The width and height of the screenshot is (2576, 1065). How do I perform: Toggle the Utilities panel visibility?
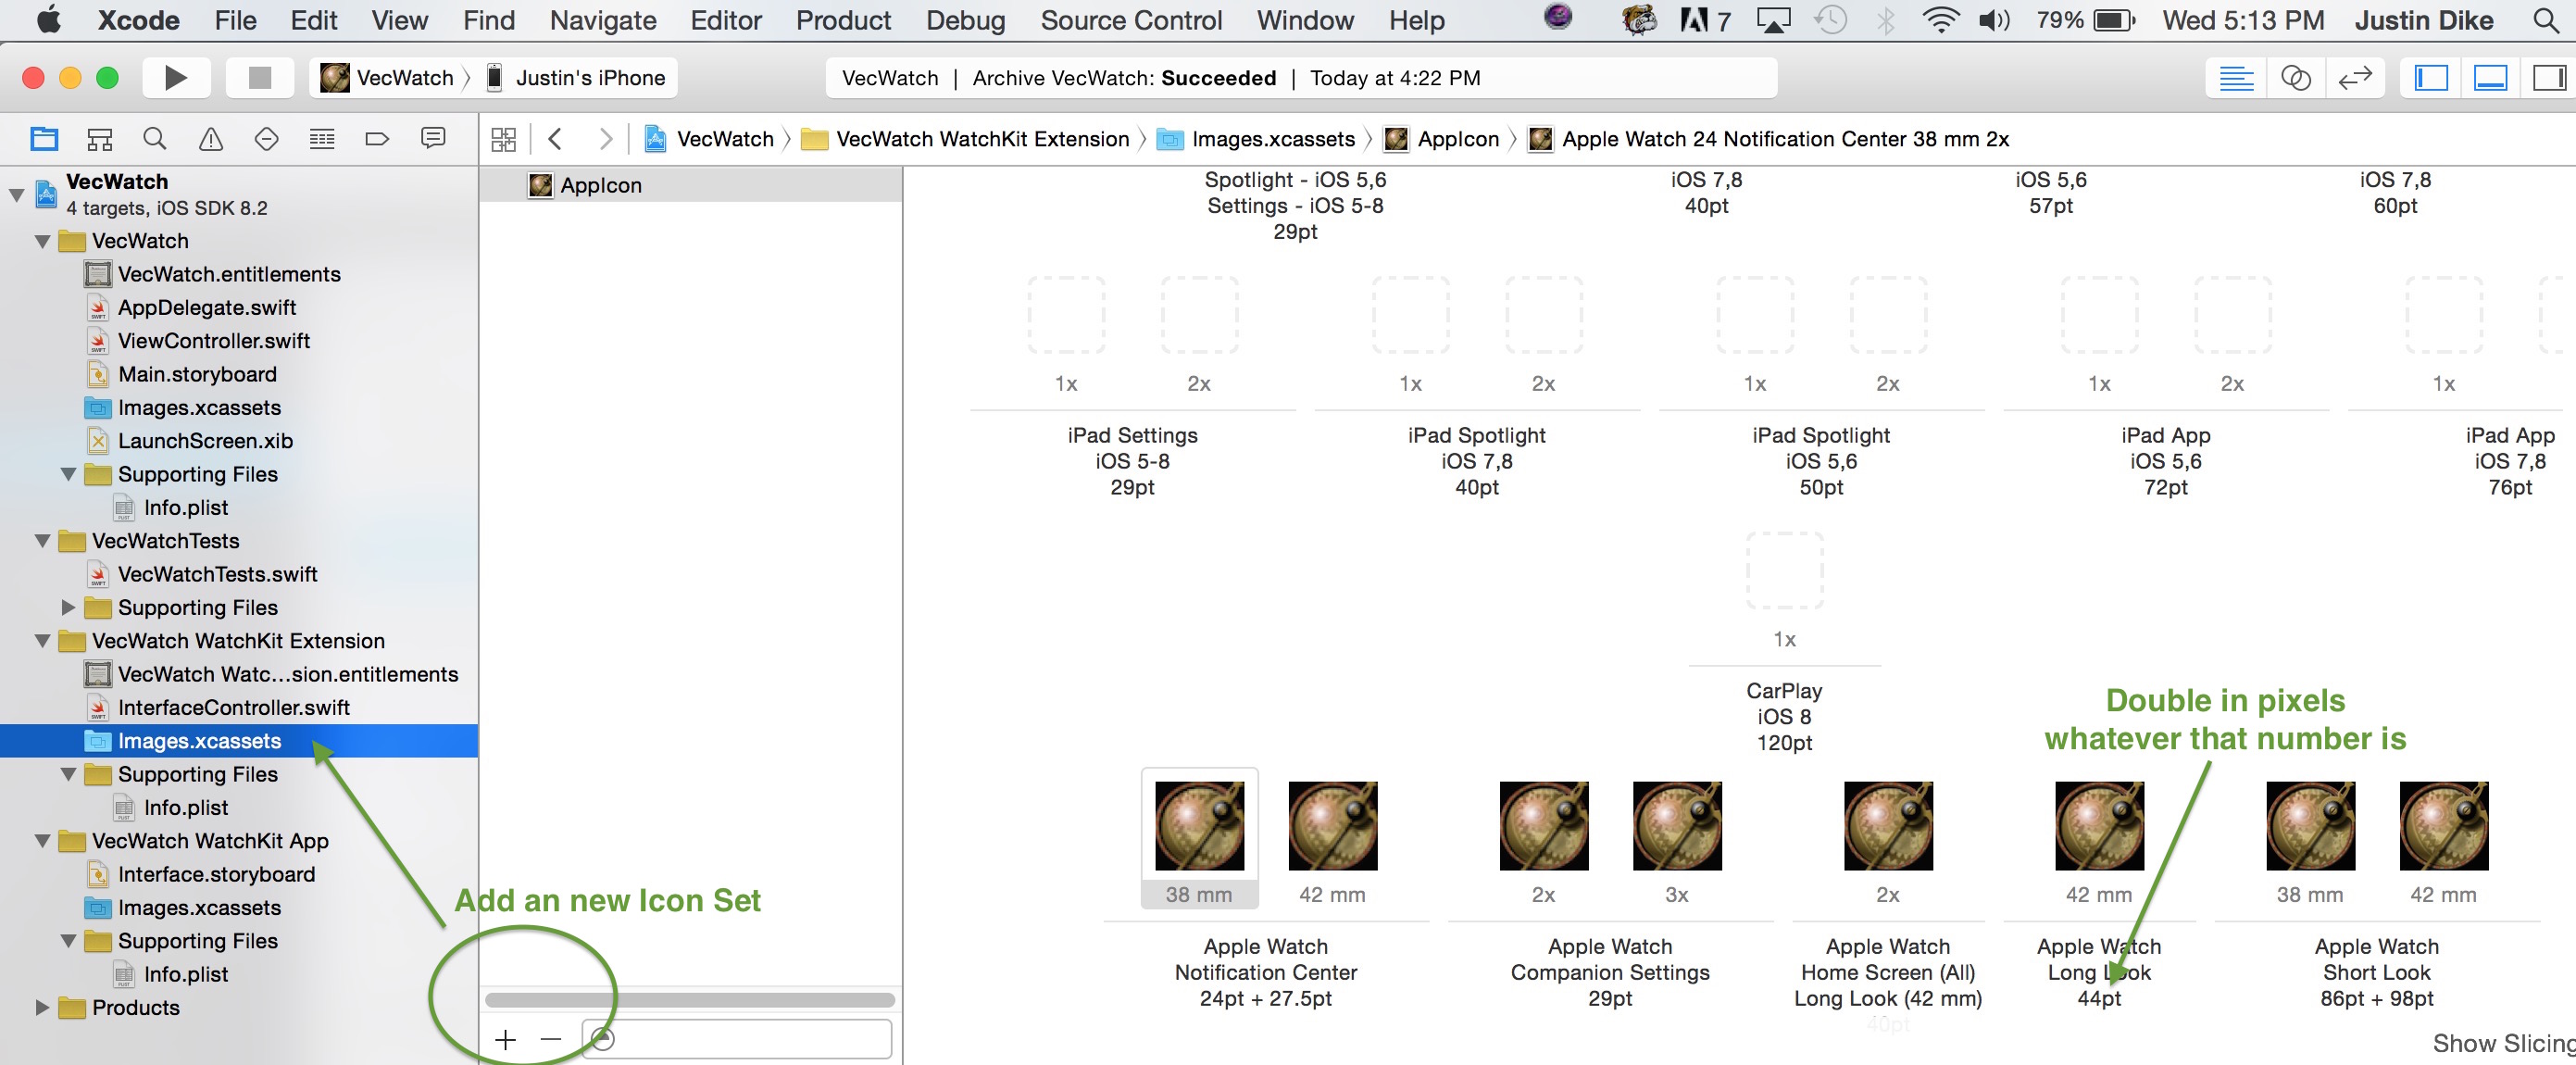pos(2548,78)
